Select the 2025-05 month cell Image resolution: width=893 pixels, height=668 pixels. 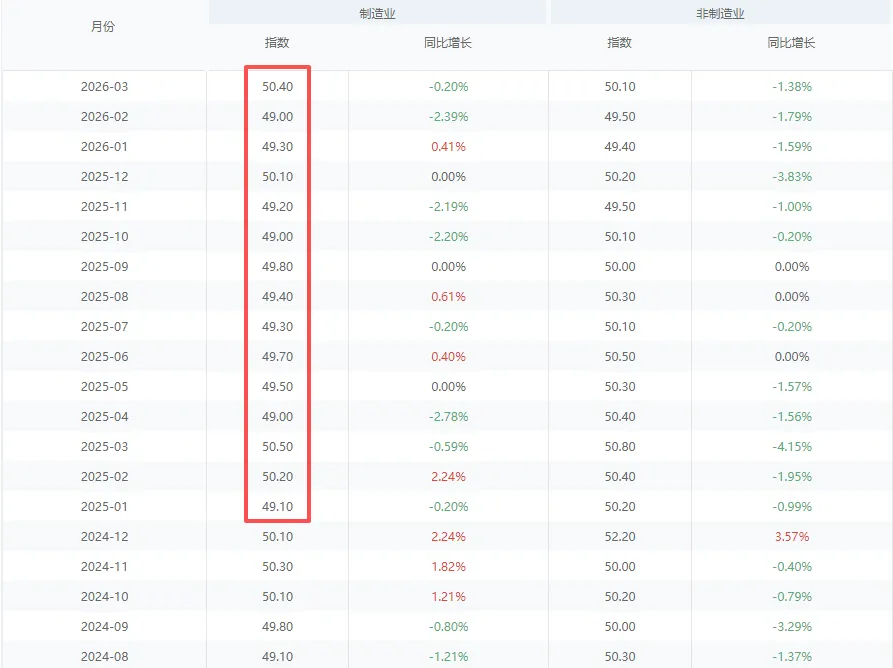click(104, 387)
